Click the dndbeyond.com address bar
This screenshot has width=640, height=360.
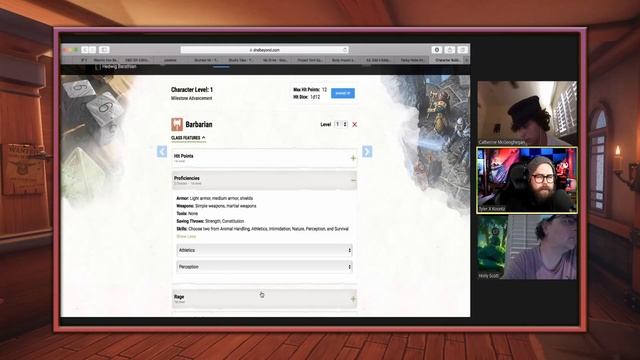click(x=264, y=50)
